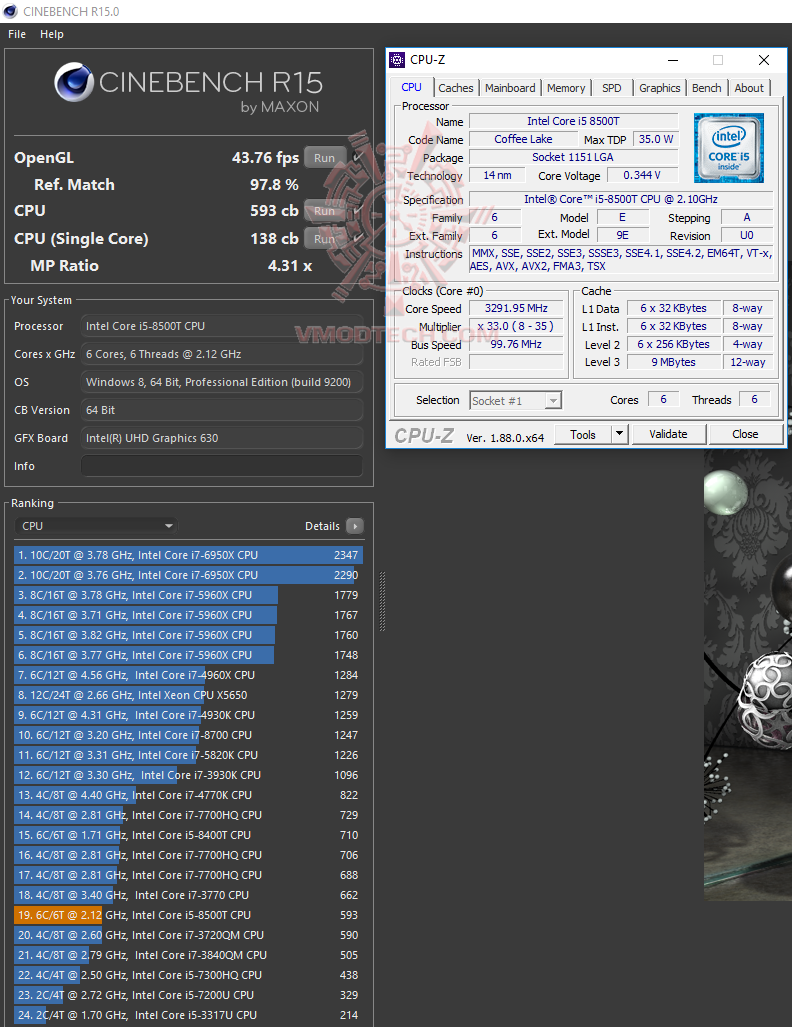The image size is (792, 1027).
Task: Click the Level 3 cache value 9 MBytes
Action: point(673,362)
